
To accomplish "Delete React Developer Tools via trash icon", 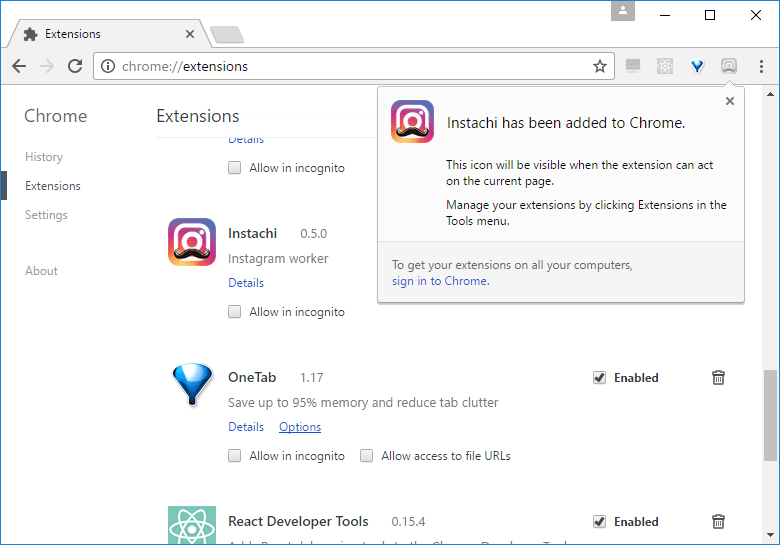I will point(718,522).
